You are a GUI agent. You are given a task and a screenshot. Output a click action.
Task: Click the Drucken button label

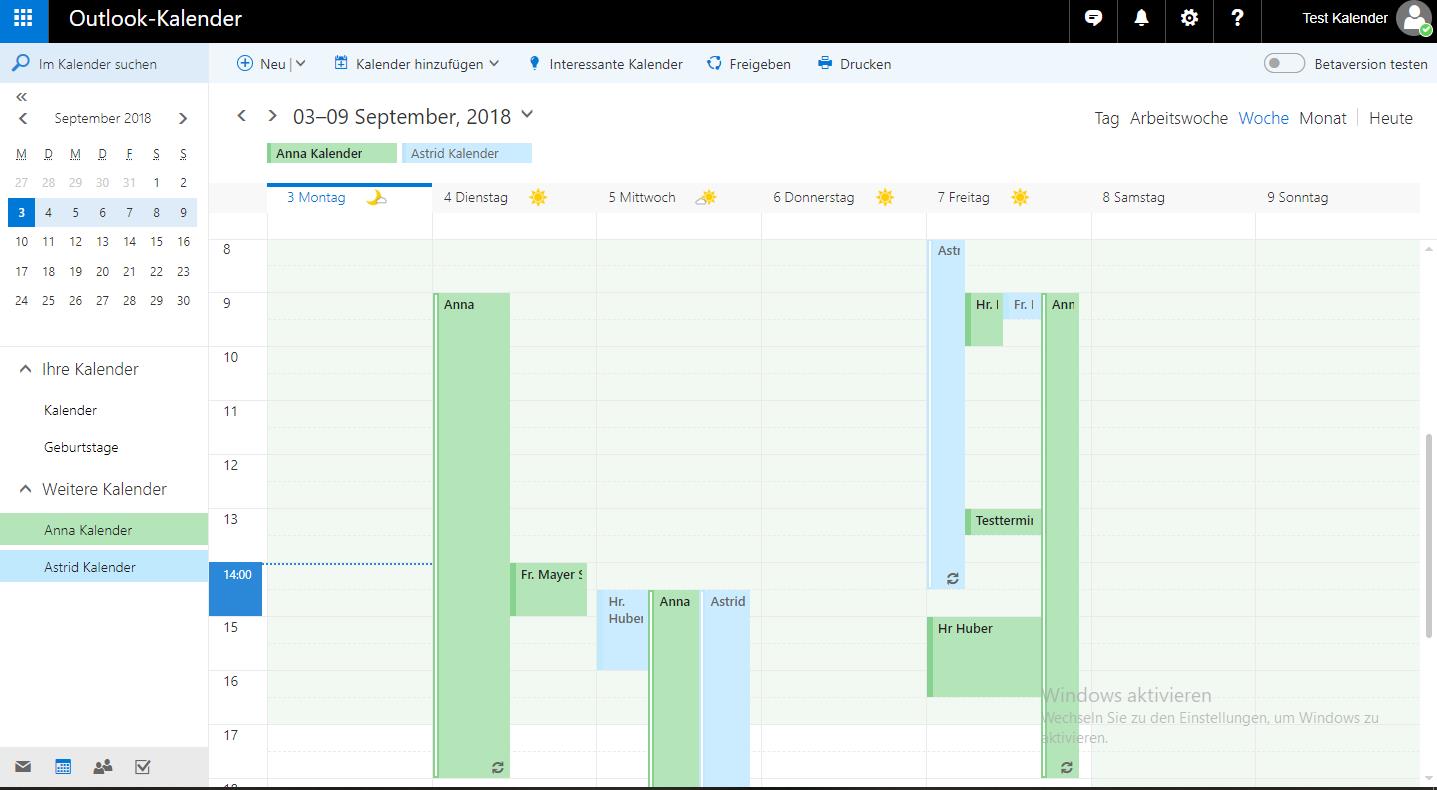point(866,64)
